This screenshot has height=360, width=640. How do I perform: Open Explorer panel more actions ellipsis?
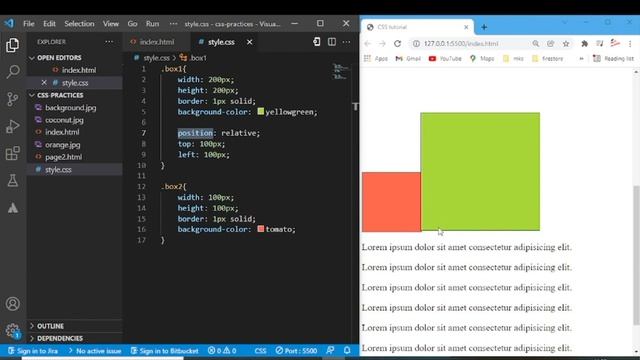tap(109, 42)
